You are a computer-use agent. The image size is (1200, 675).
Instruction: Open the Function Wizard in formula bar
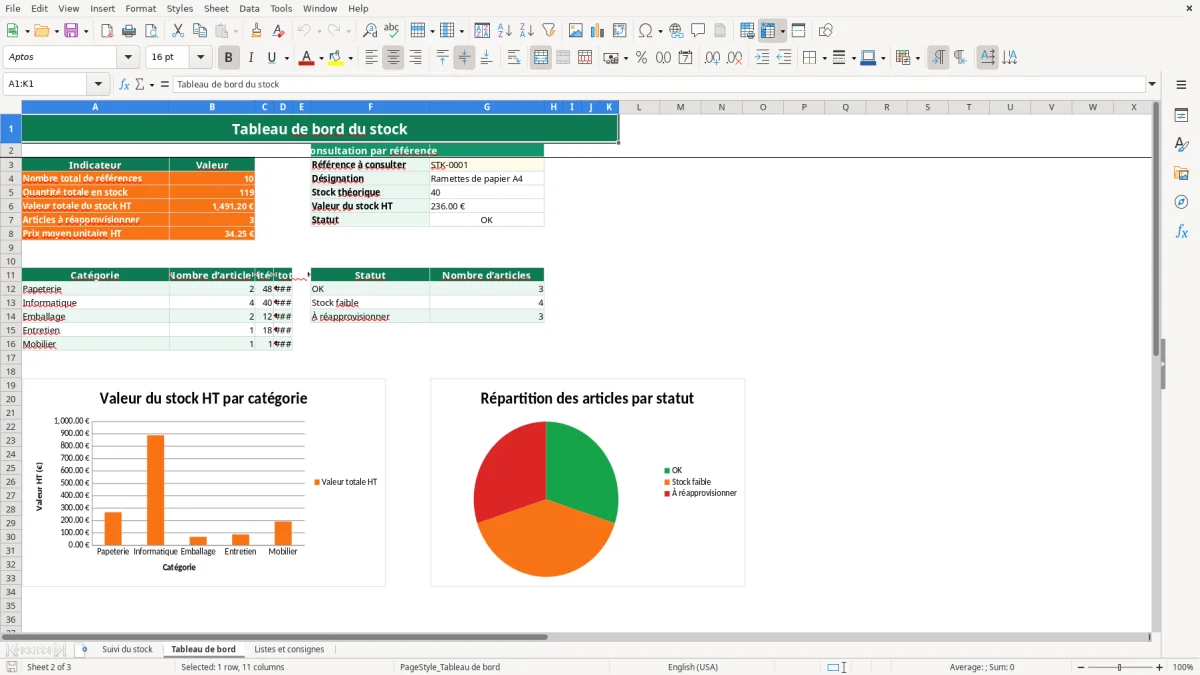125,85
